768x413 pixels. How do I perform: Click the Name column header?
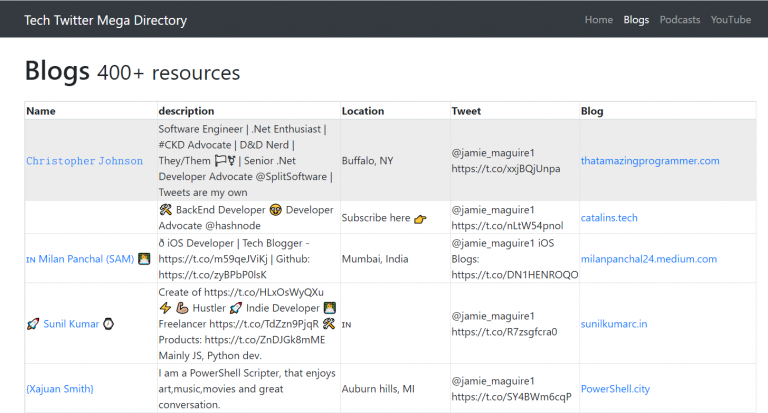point(41,111)
